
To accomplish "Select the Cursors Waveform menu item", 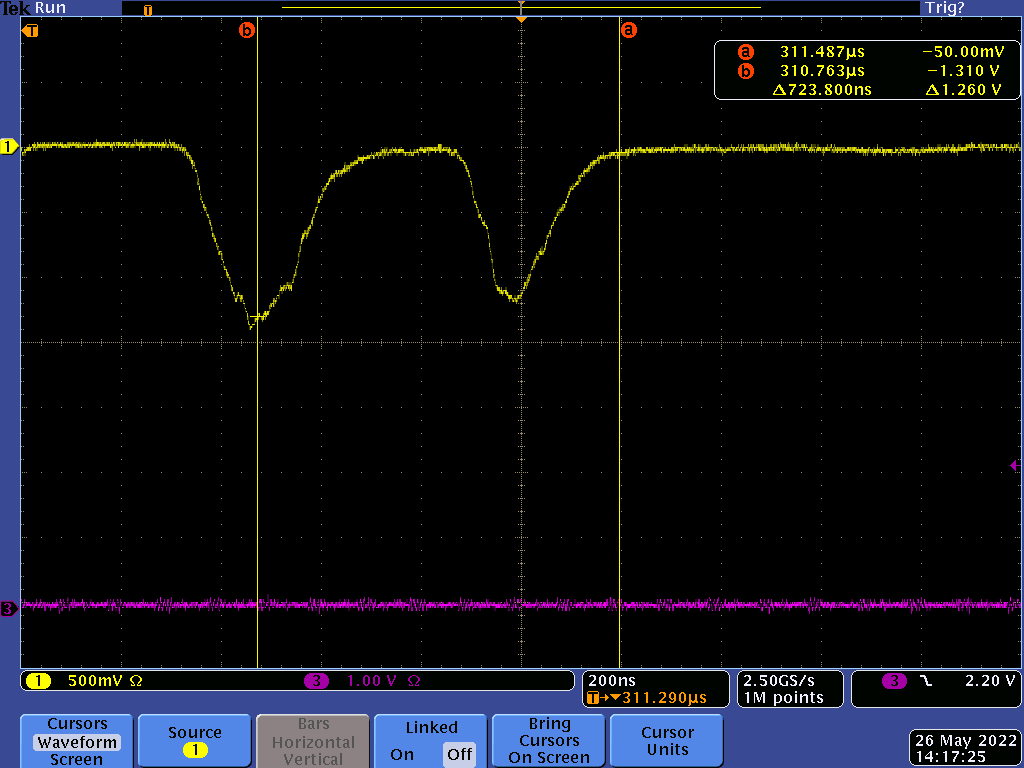I will (x=77, y=742).
